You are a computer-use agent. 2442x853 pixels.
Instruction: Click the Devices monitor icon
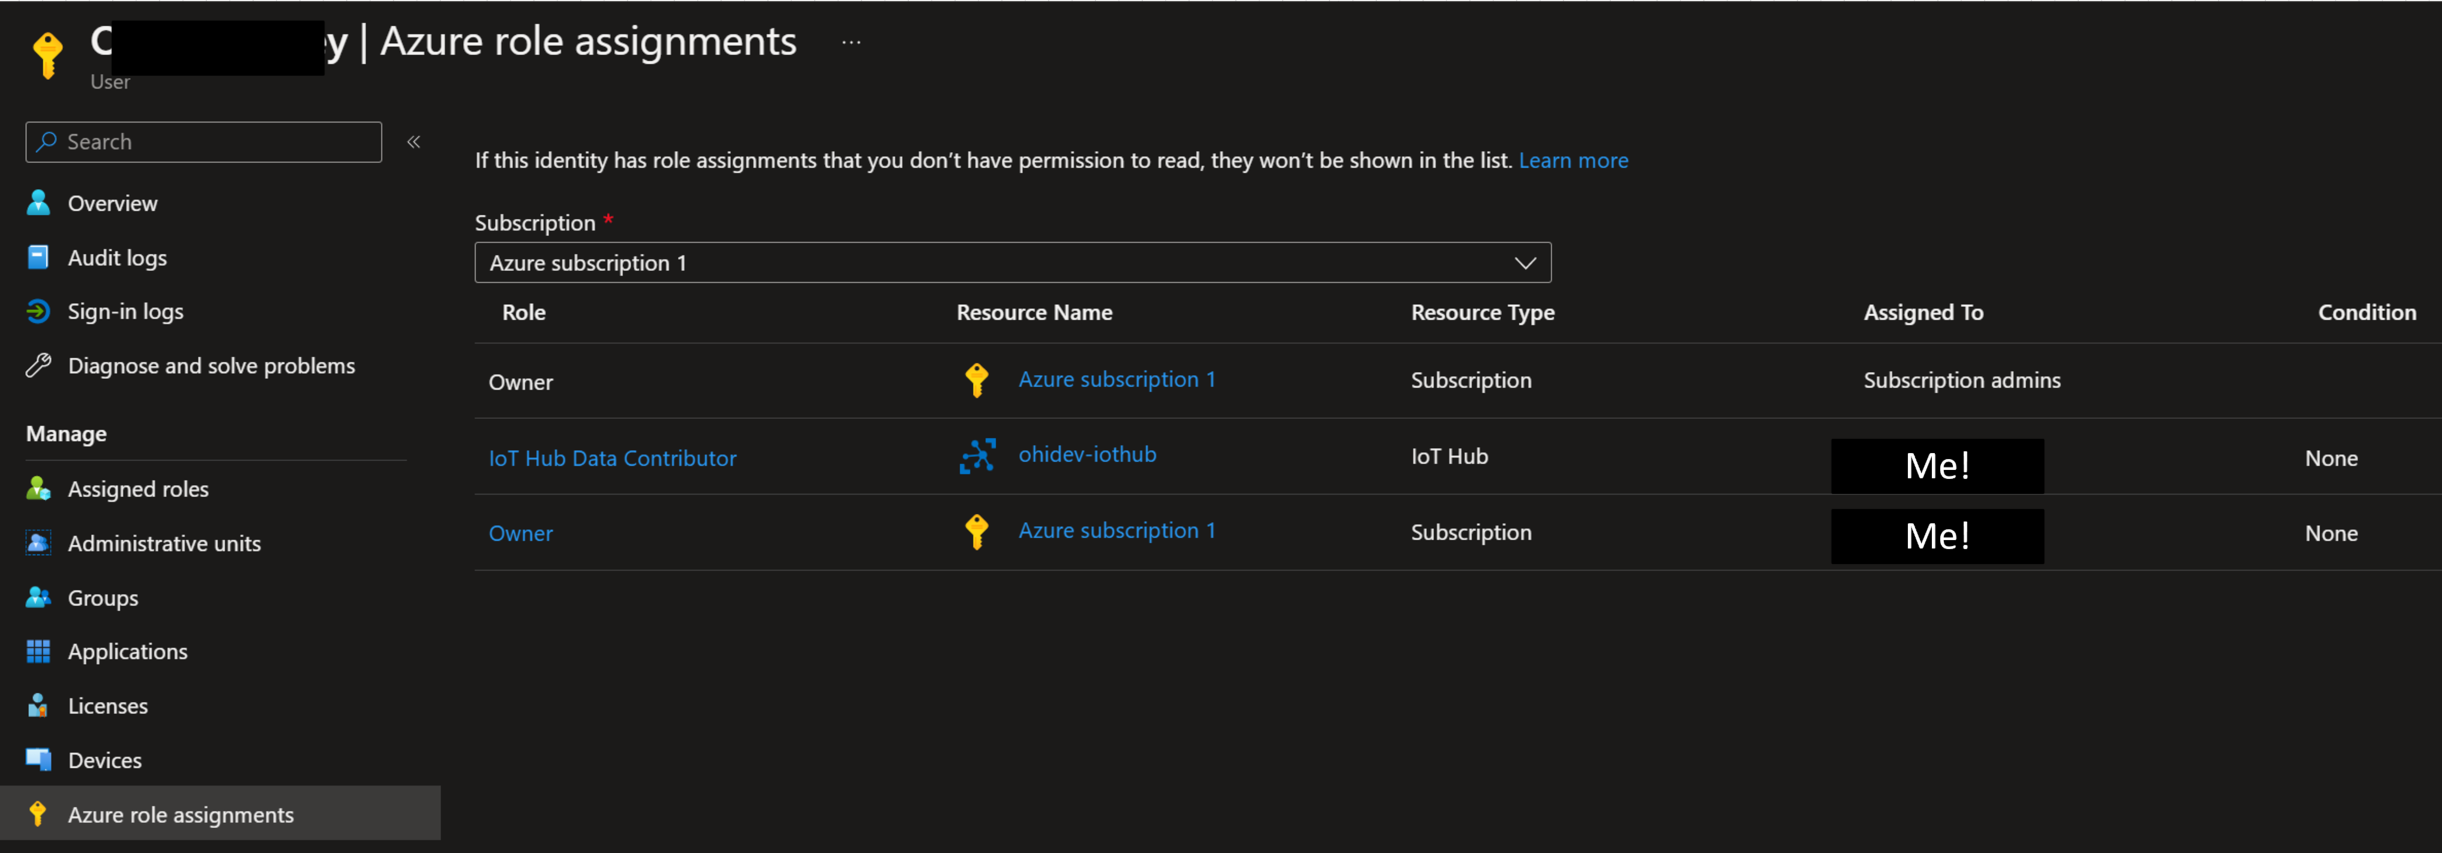[38, 760]
